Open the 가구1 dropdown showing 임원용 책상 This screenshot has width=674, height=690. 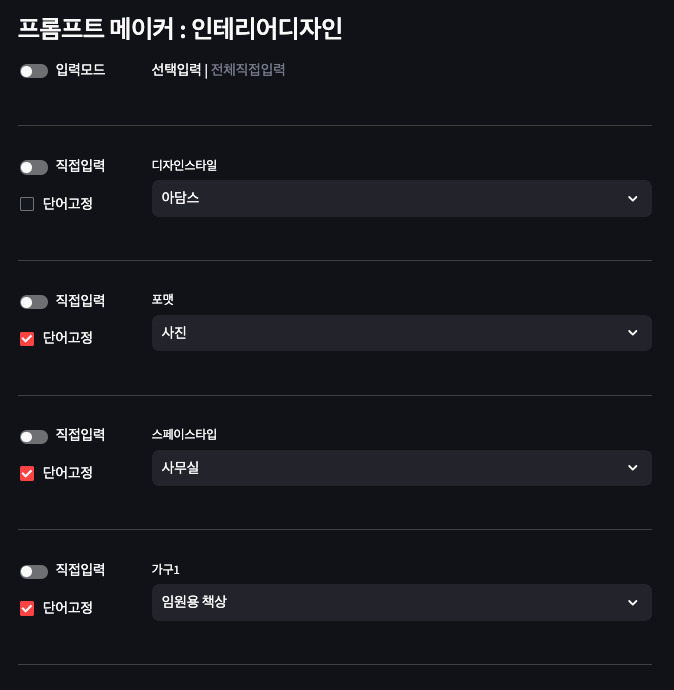pyautogui.click(x=390, y=602)
